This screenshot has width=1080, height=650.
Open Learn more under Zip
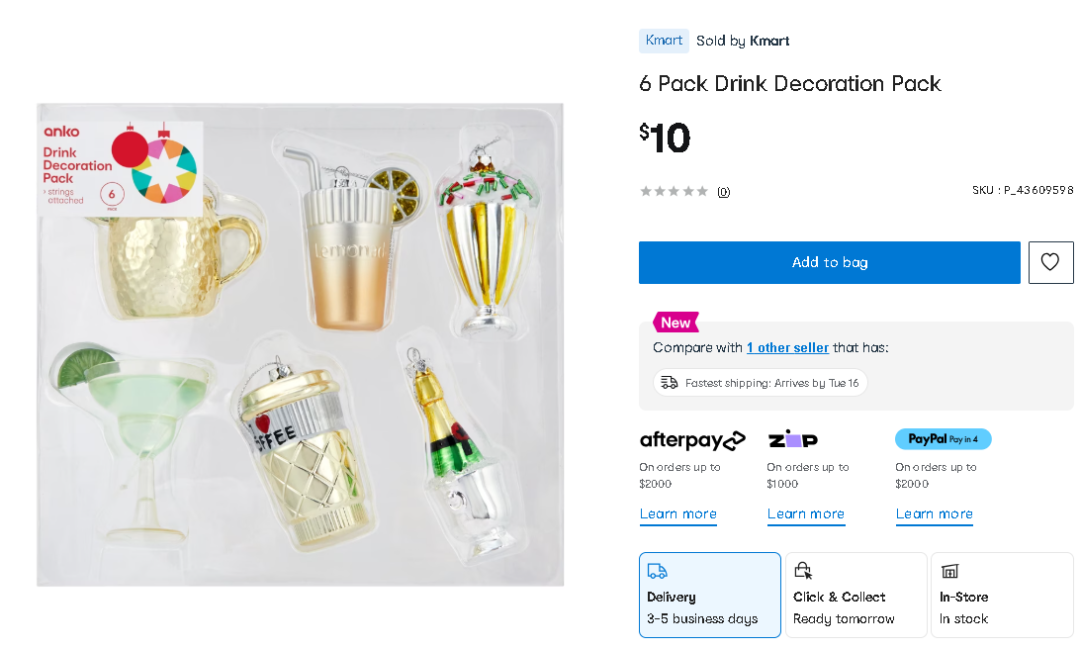pos(806,514)
